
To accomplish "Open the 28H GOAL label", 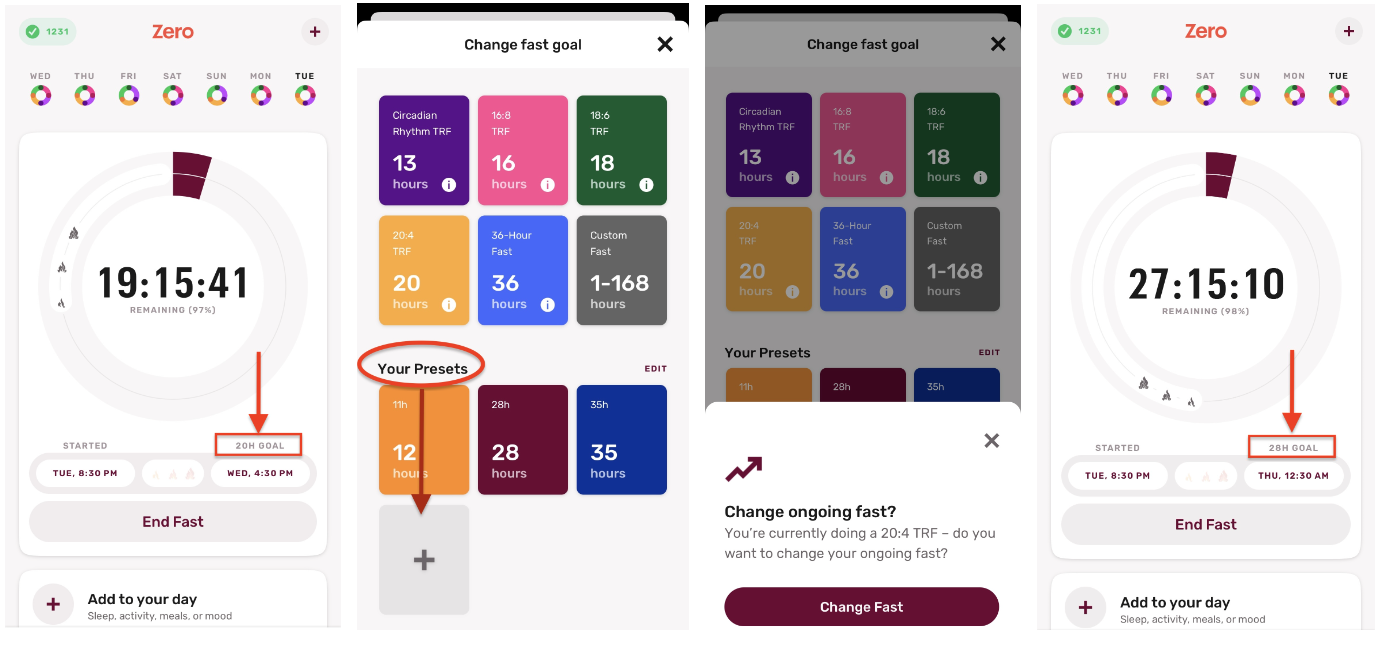I will coord(1292,448).
